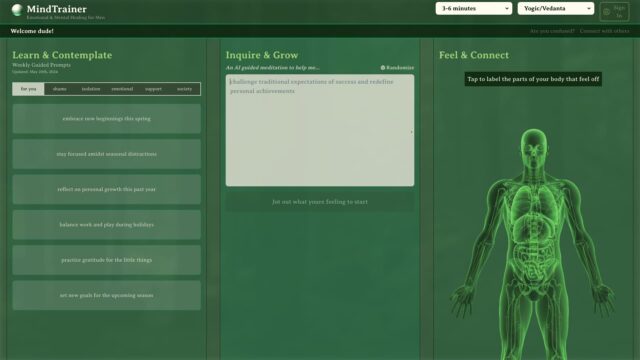
Task: Click the 'Inquire & Grow' heading
Action: [x=262, y=55]
